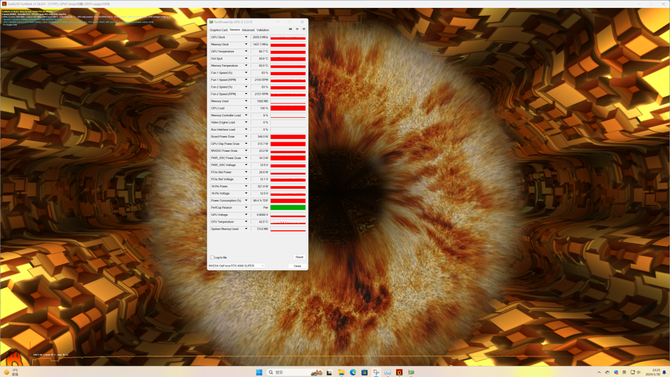Click the GPU-Z screenshot camera icon
Viewport: 670px width, 377px height.
pos(291,29)
